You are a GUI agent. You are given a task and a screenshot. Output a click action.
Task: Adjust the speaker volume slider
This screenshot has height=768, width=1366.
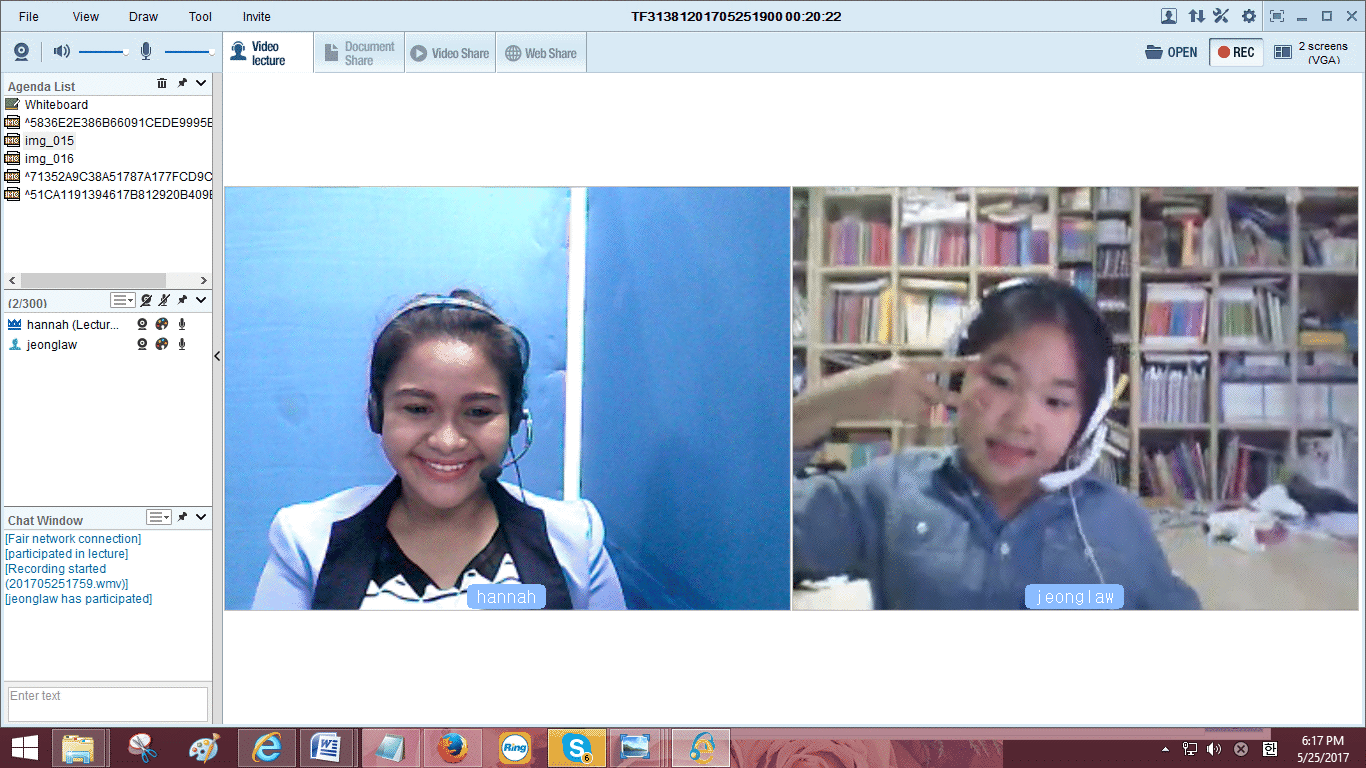click(103, 51)
